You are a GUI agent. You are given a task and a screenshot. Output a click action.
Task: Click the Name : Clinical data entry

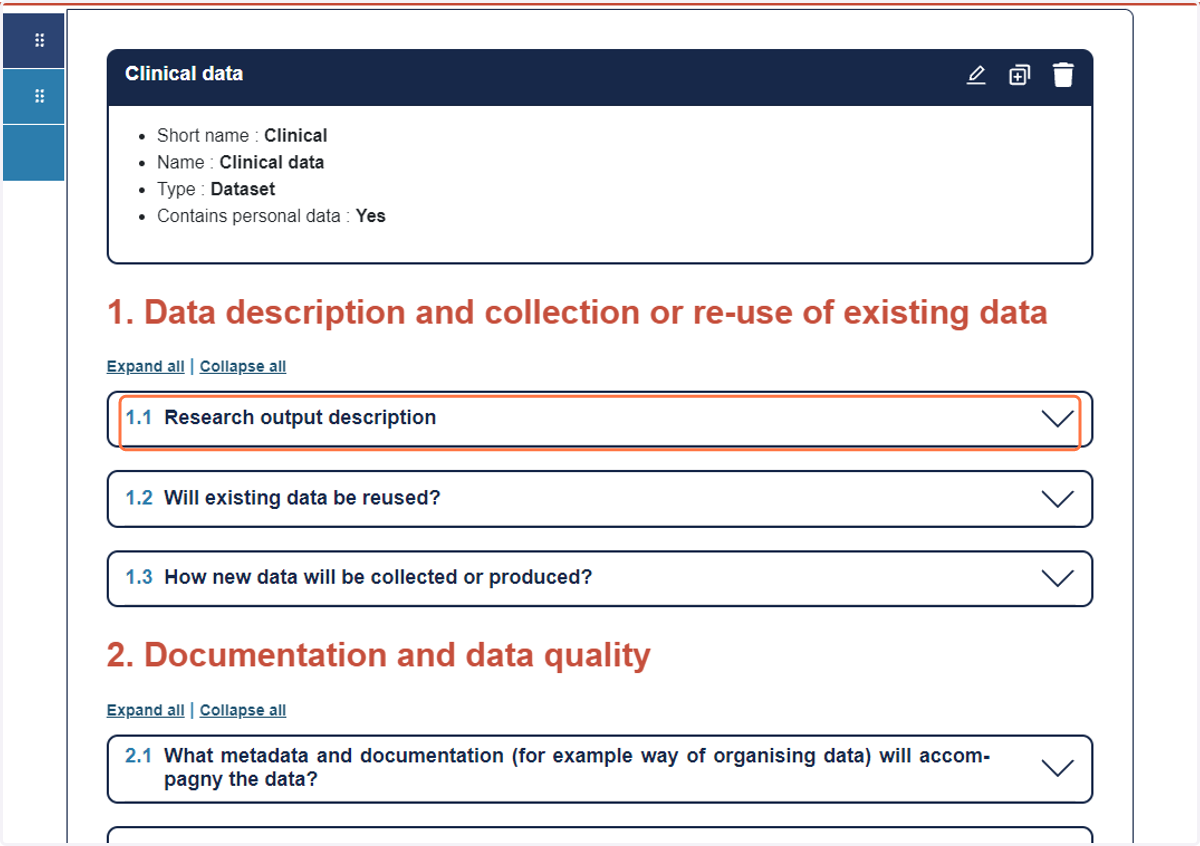(240, 162)
